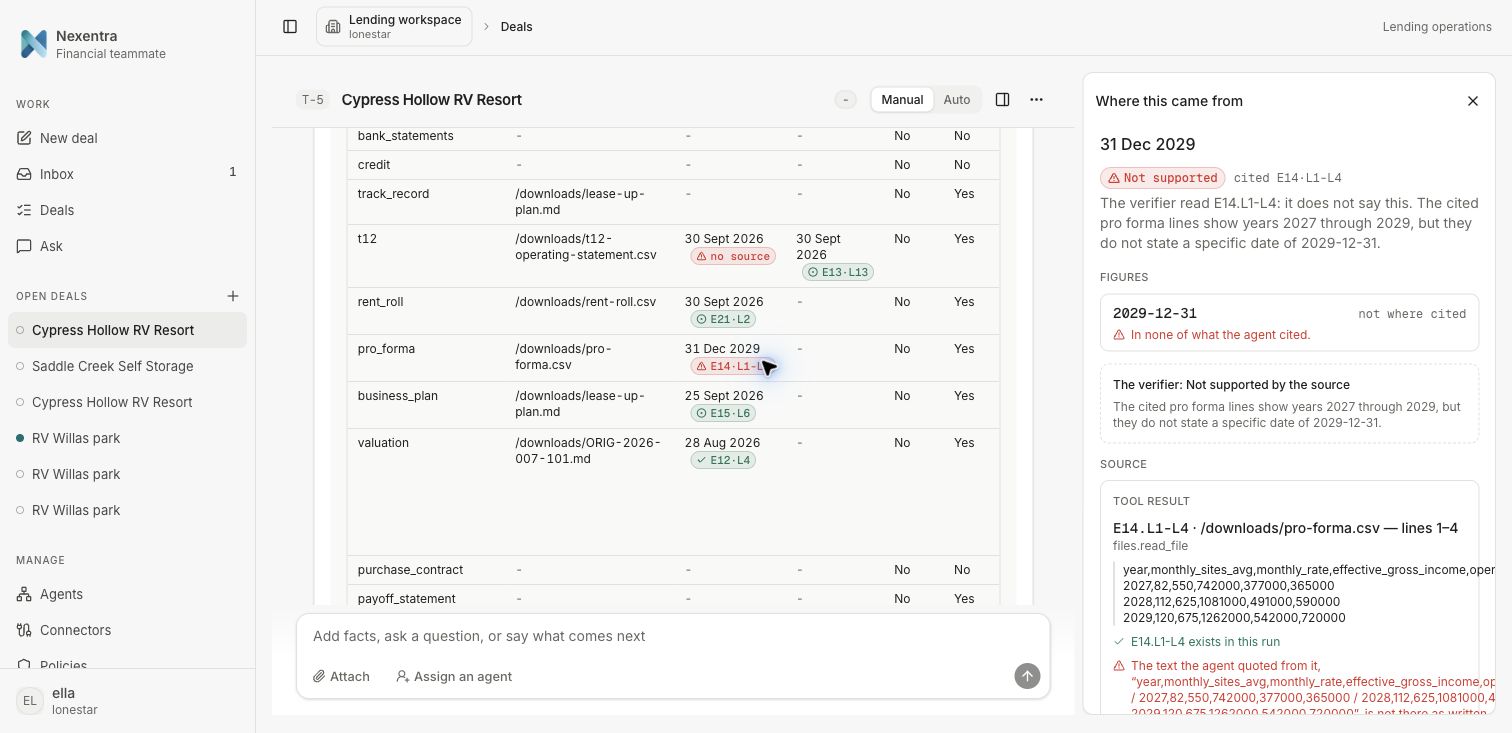The image size is (1512, 733).
Task: Click the Lending workspace building icon
Action: pos(333,27)
